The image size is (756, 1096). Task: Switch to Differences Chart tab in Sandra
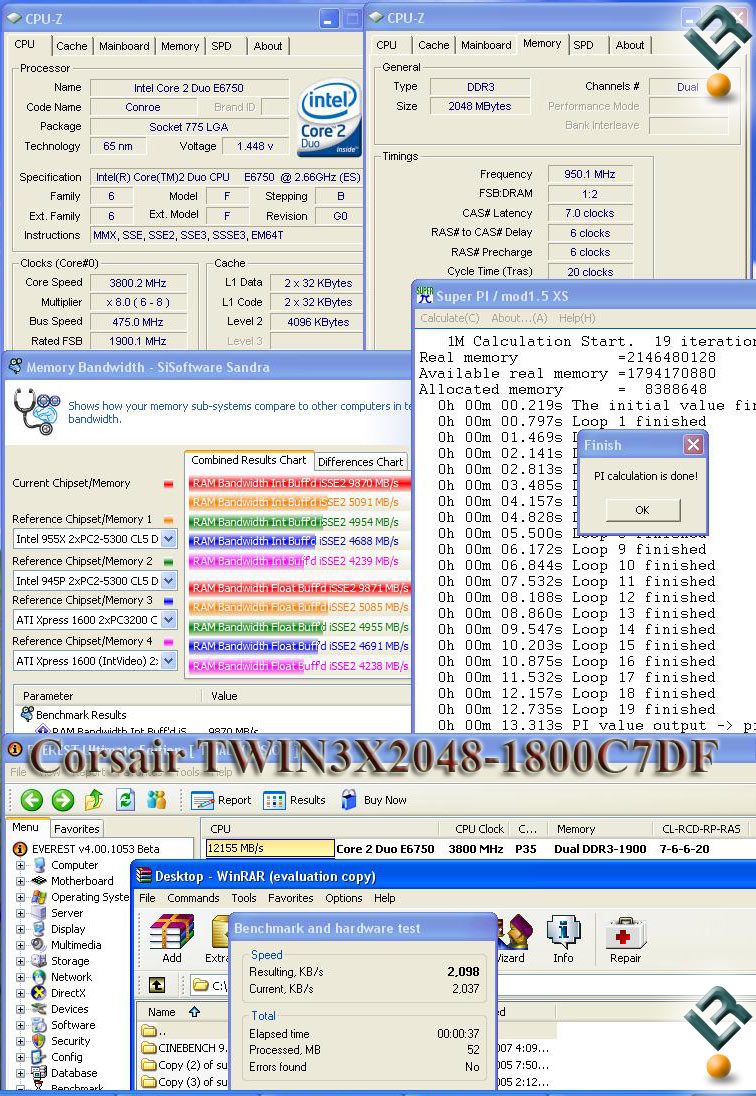click(361, 462)
